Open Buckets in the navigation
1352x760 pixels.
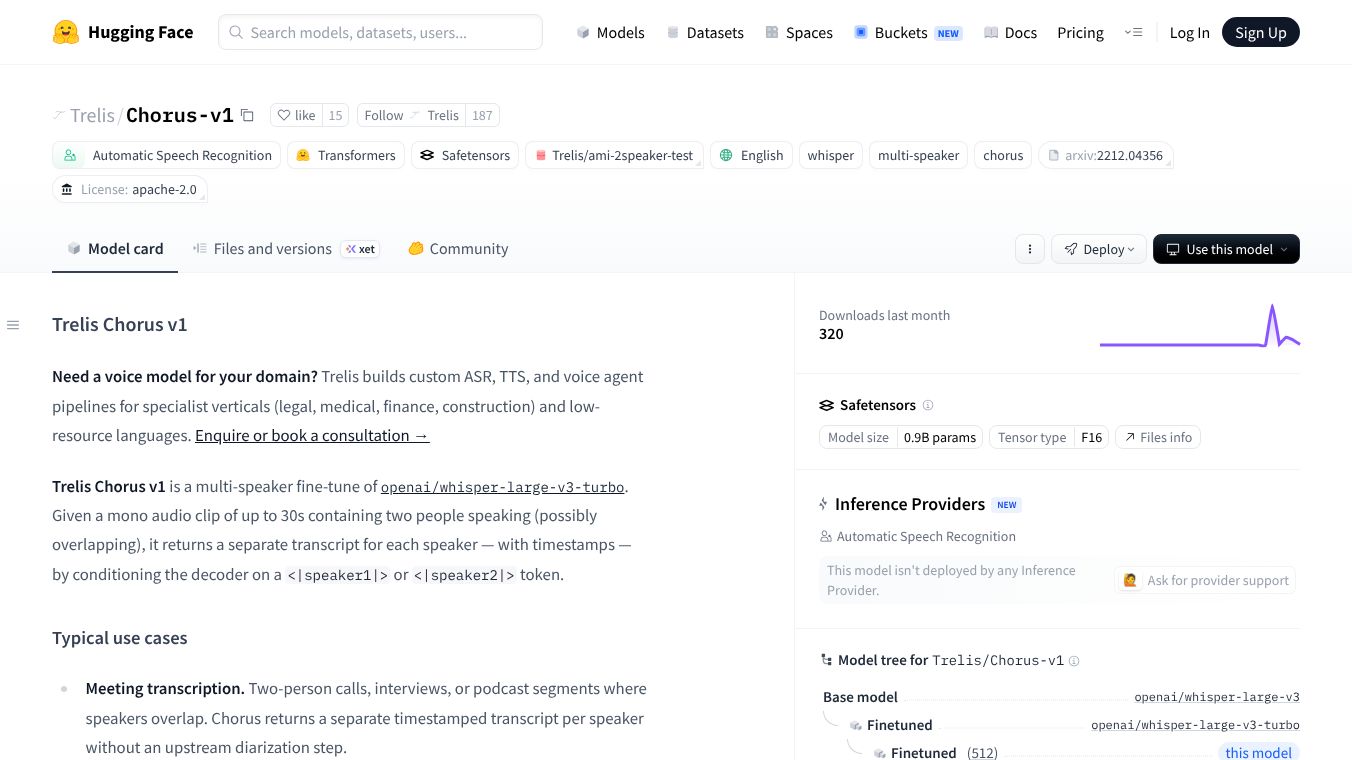pyautogui.click(x=907, y=32)
